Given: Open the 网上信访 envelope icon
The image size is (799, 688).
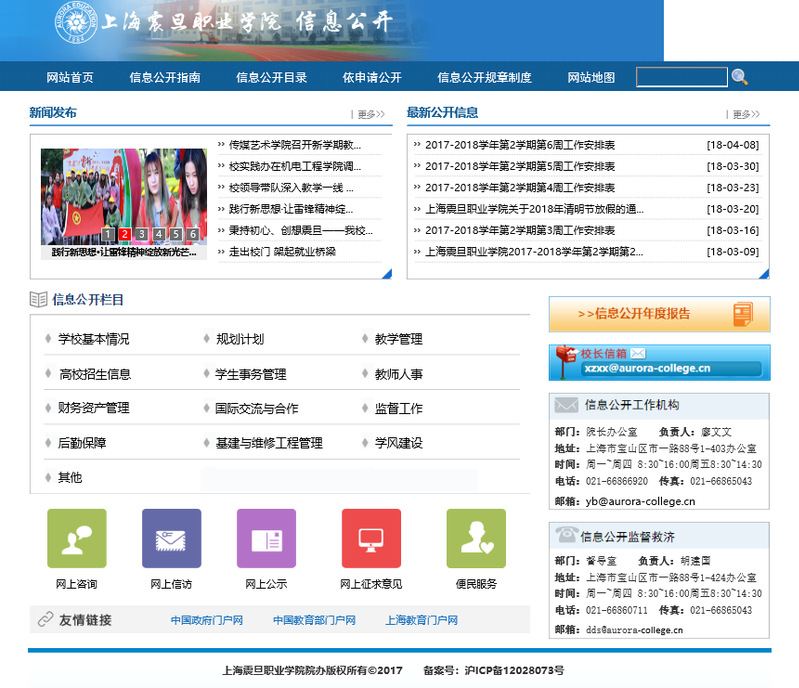Looking at the screenshot, I should pos(171,539).
